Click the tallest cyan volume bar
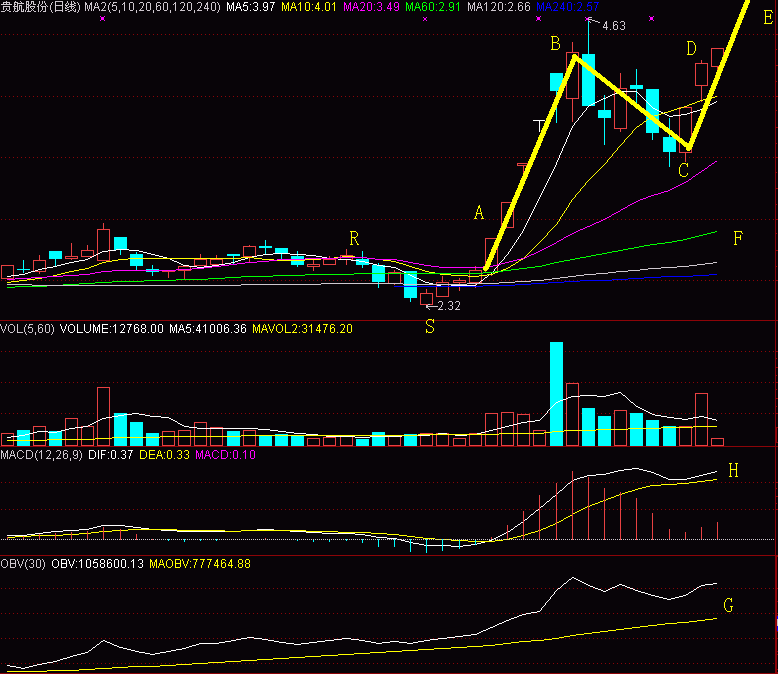This screenshot has width=778, height=674. tap(556, 394)
